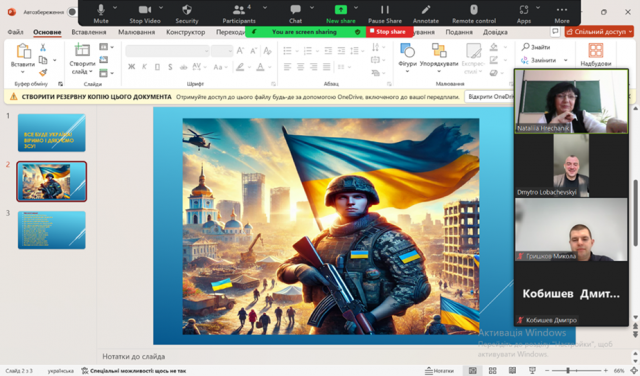Viewport: 640px width, 376px height.
Task: Click the Вставити paste clipboard icon
Action: pyautogui.click(x=23, y=51)
